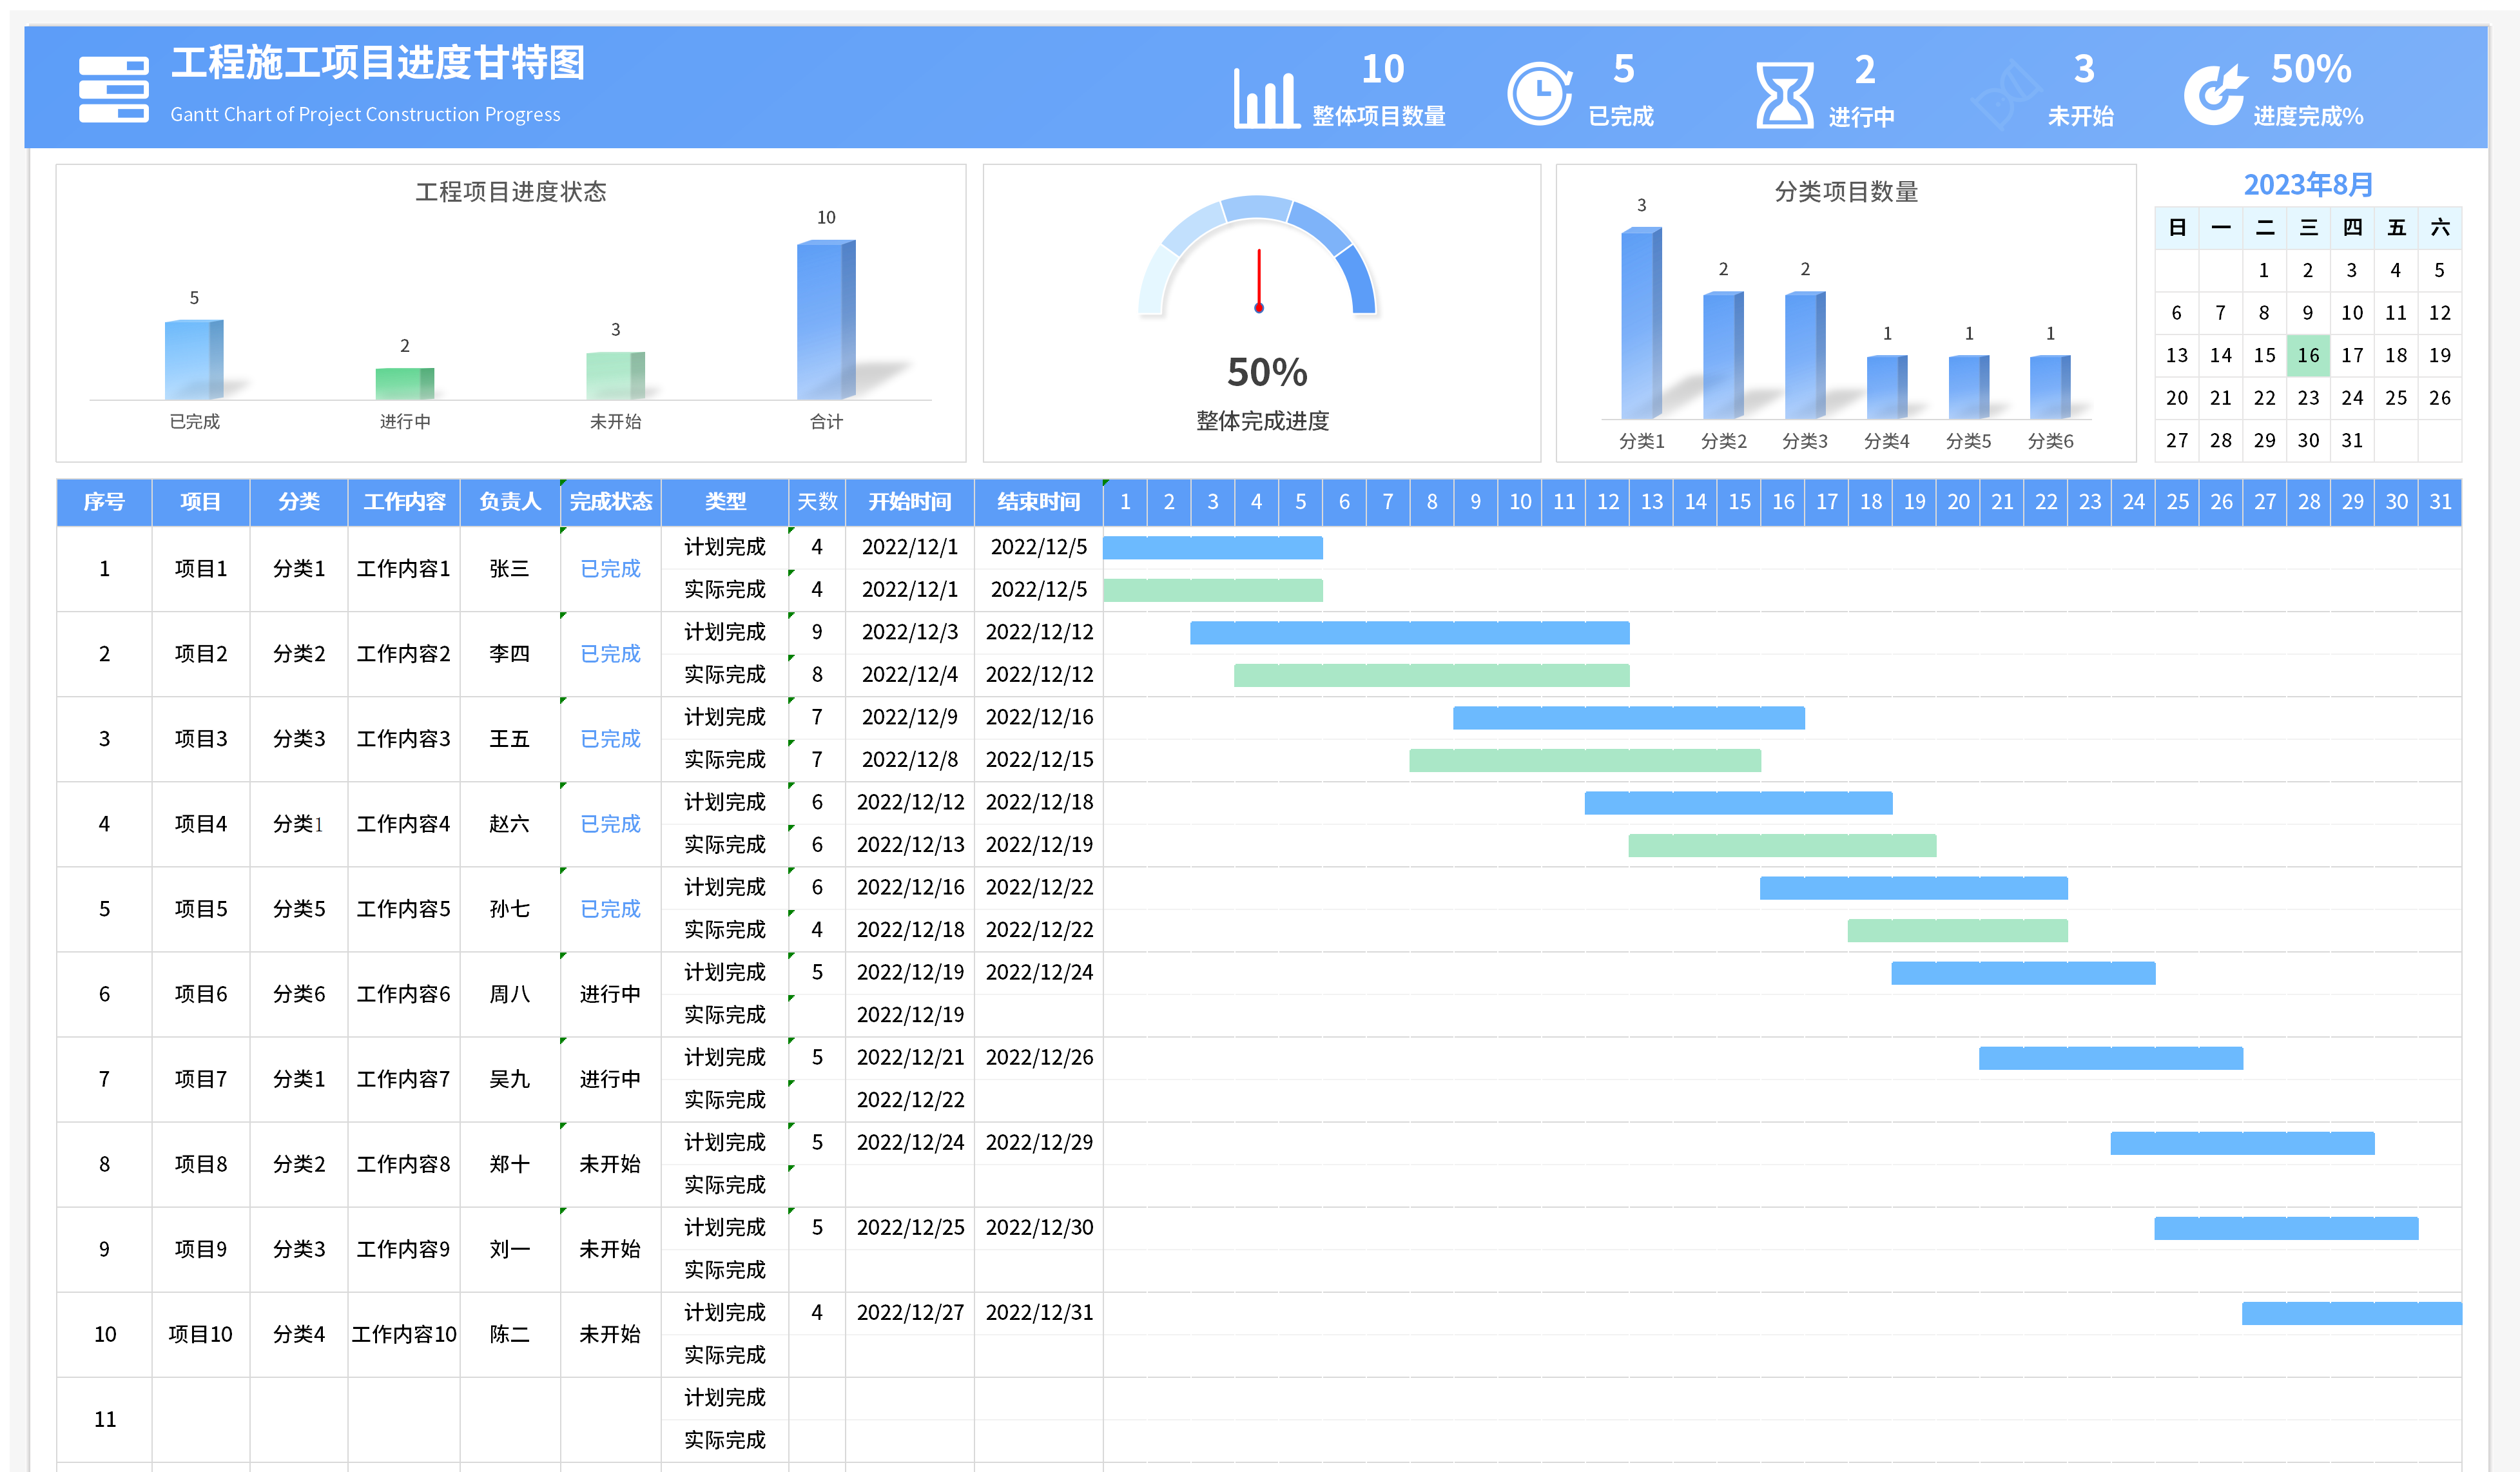Click 已完成 status link for 项目5

pyautogui.click(x=610, y=909)
